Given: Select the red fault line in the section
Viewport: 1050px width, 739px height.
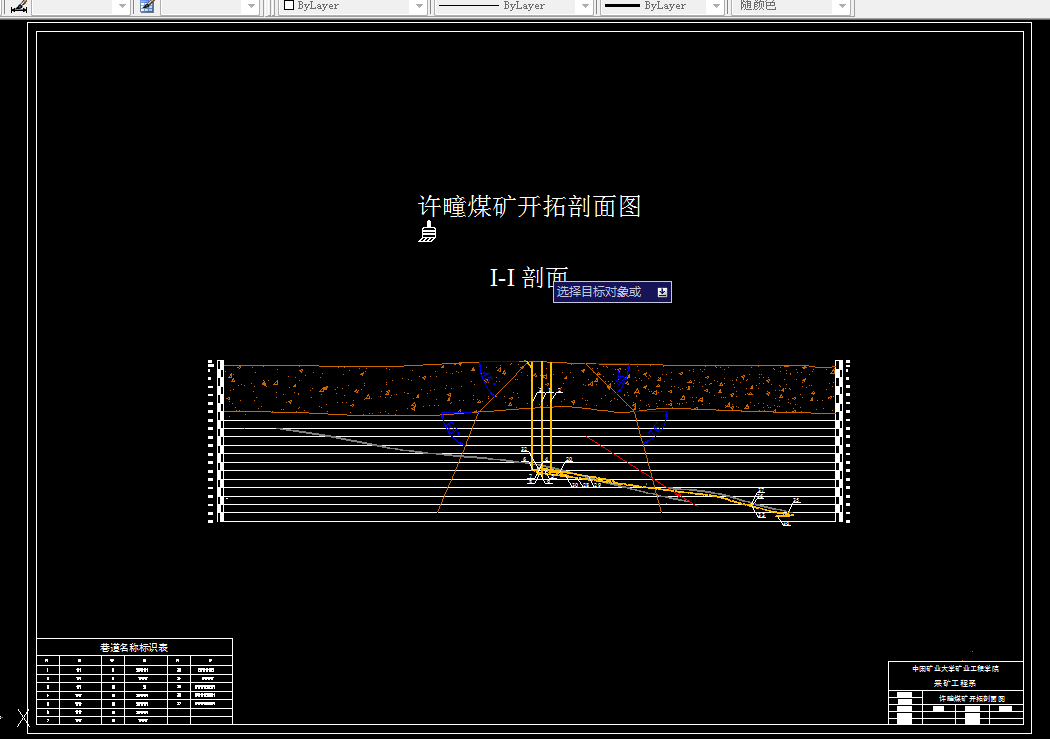Looking at the screenshot, I should point(642,471).
